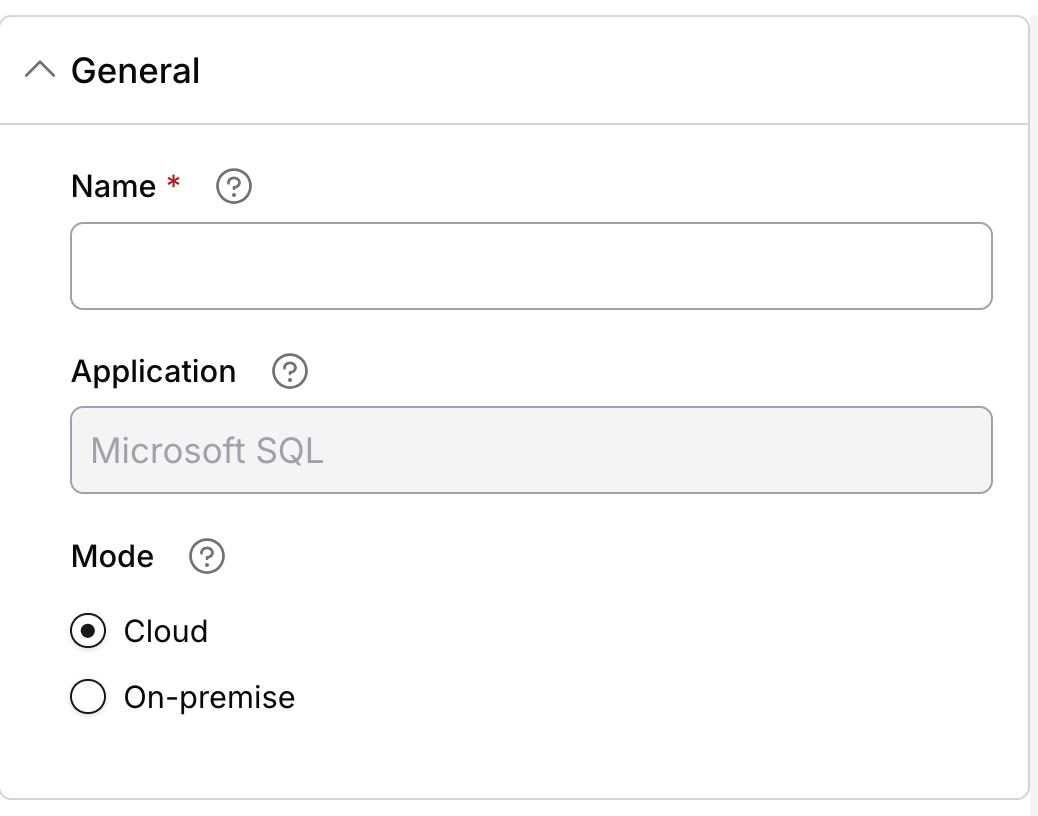Focus the empty Name text box

531,266
